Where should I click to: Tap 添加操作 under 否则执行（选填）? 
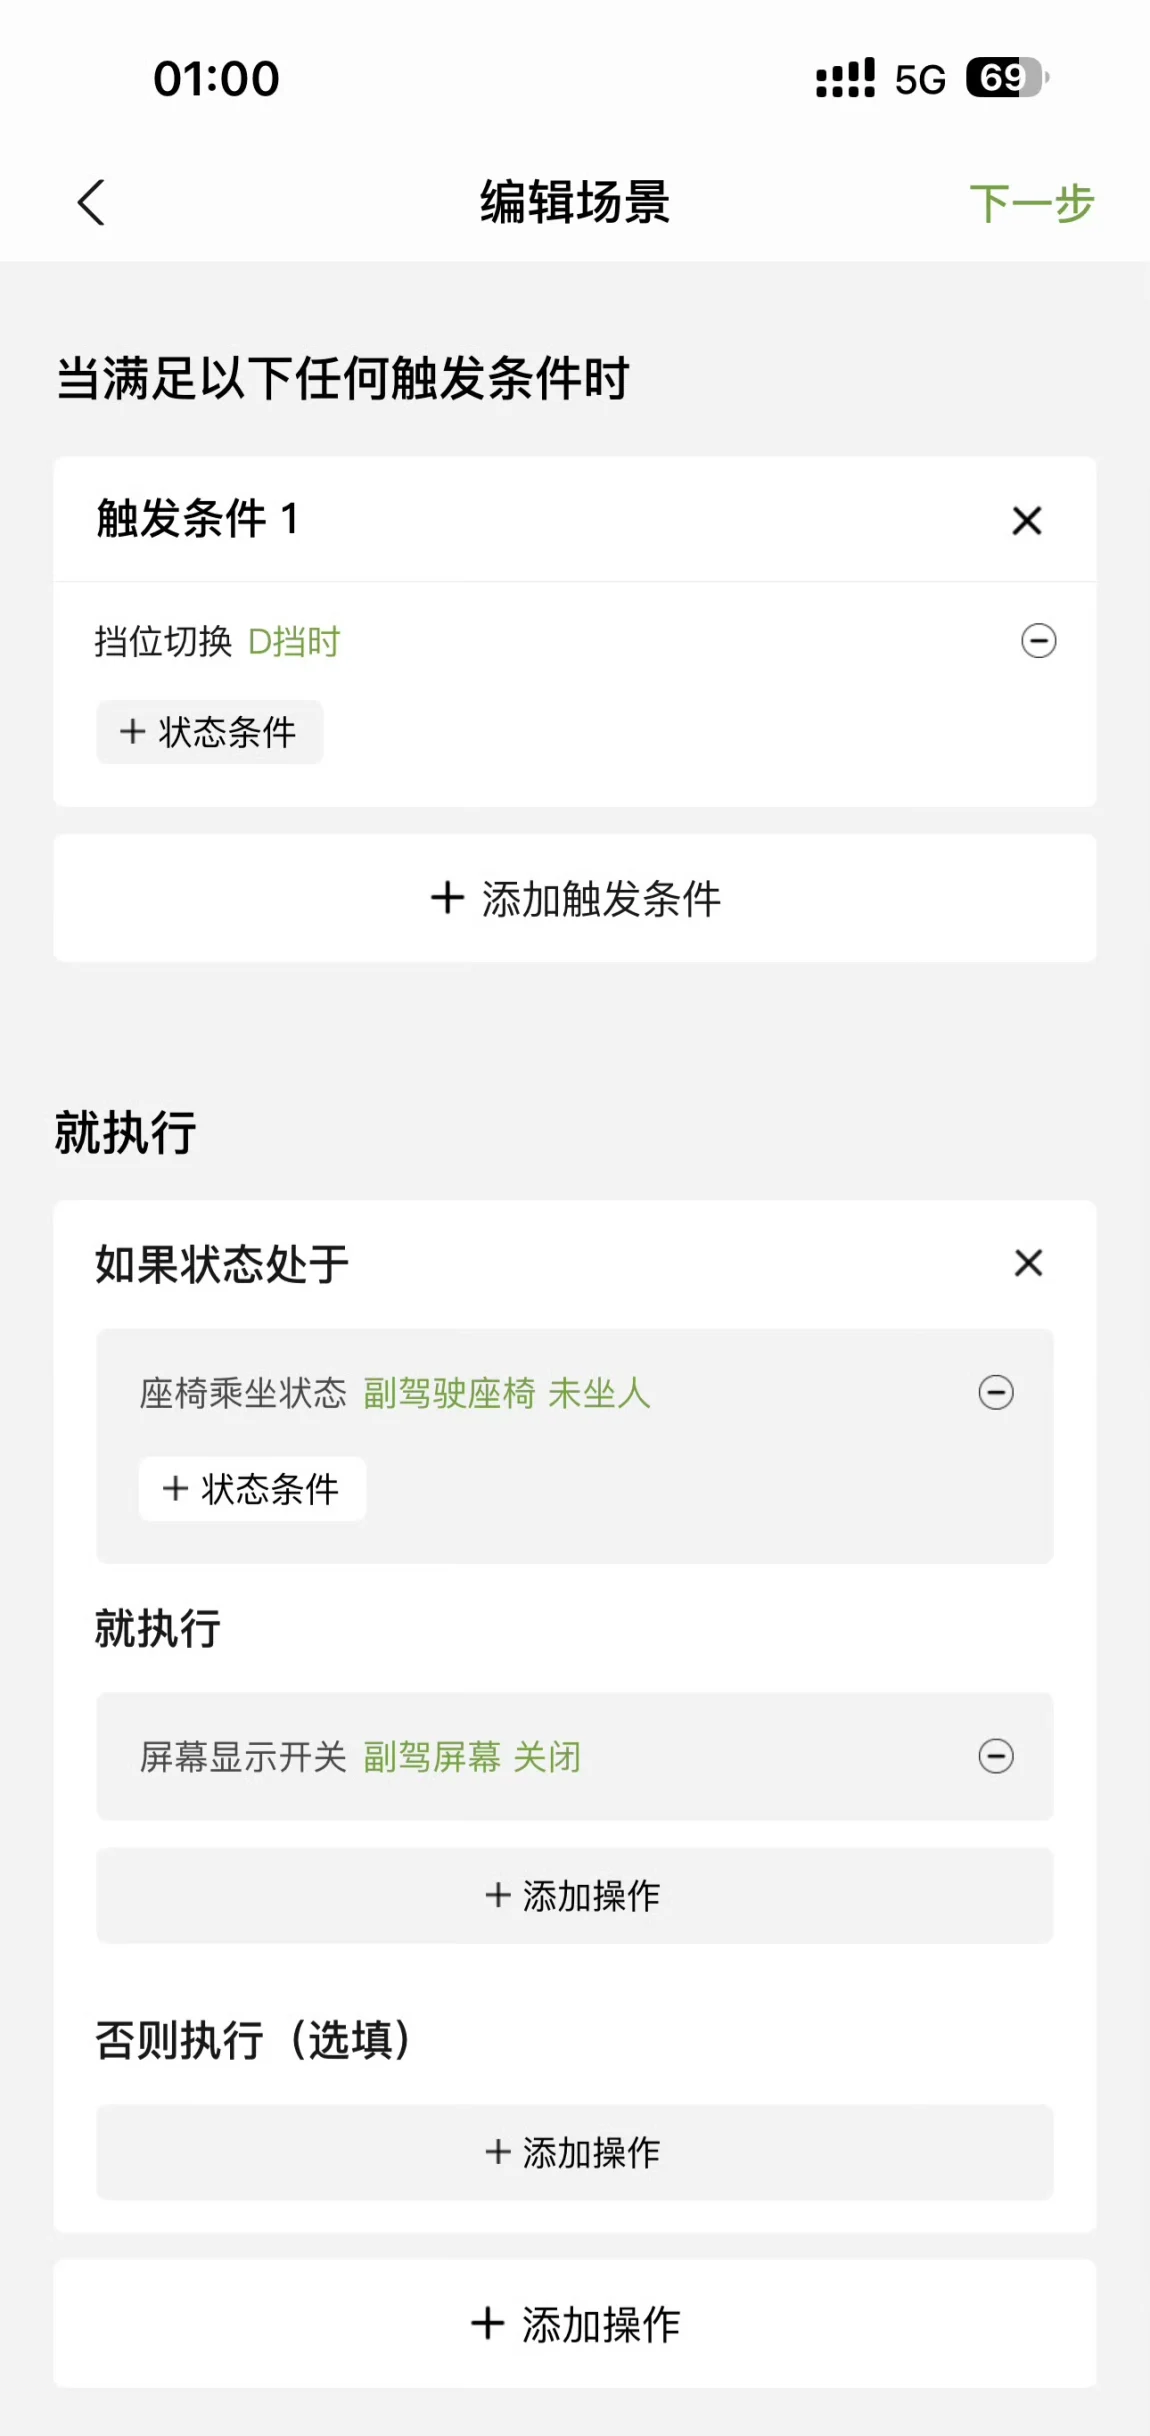tap(574, 2152)
